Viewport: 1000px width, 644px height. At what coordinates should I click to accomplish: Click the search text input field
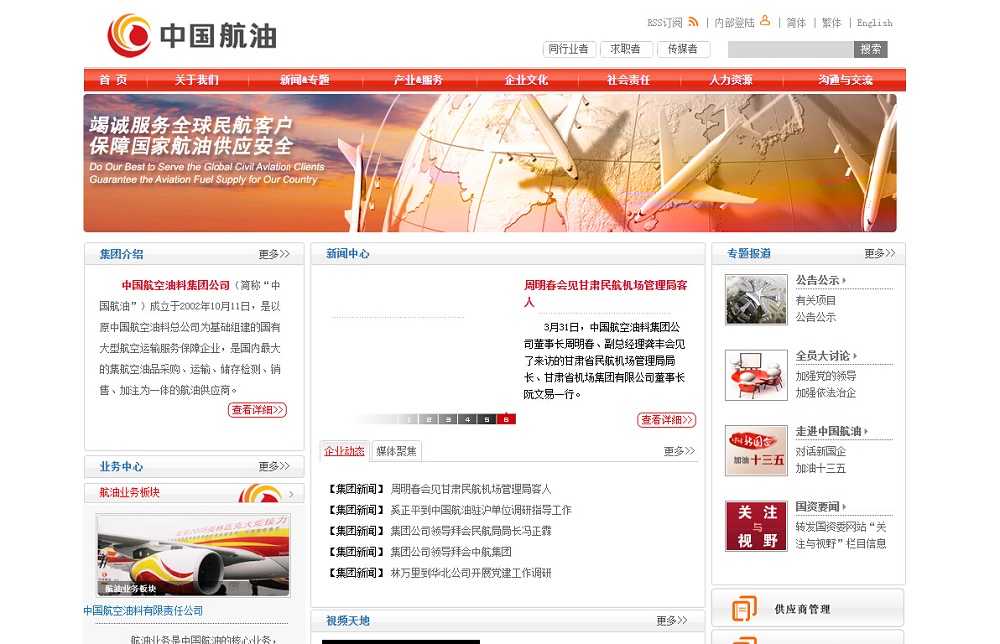pyautogui.click(x=791, y=49)
